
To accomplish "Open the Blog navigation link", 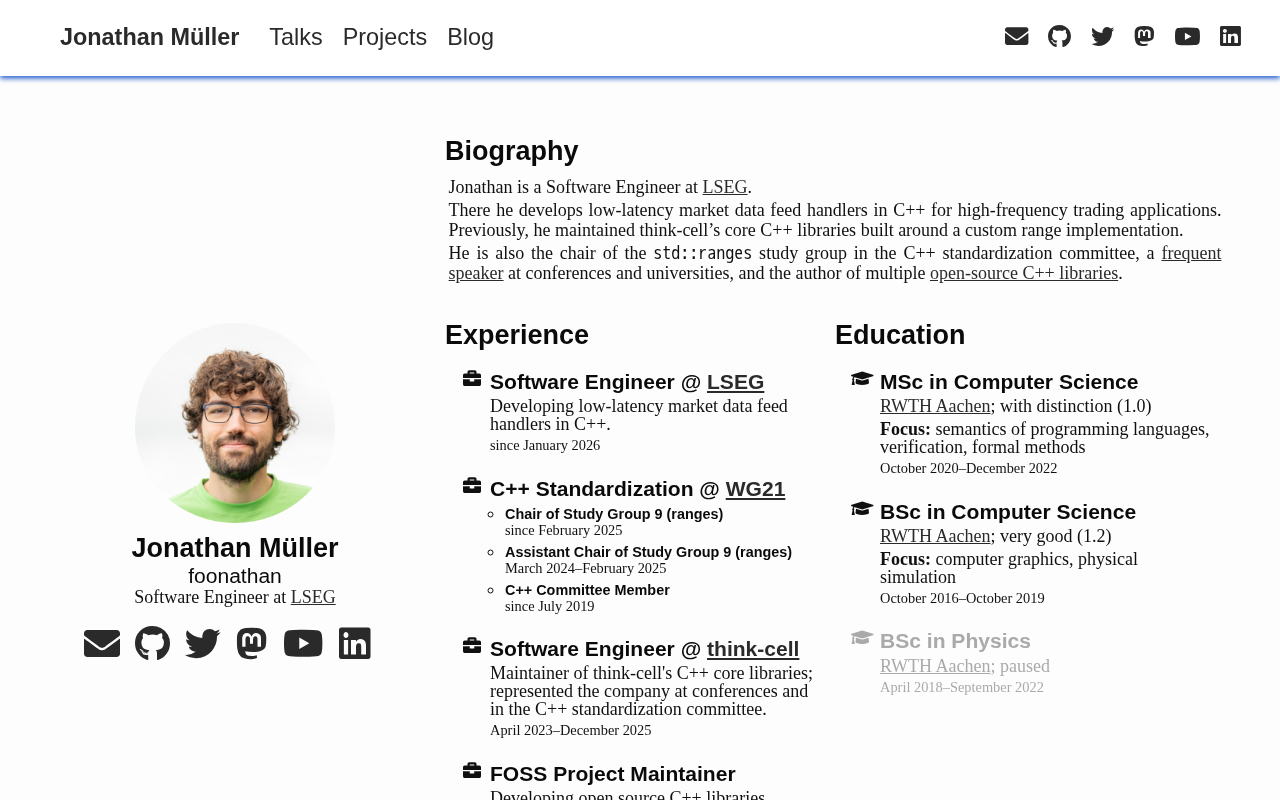I will click(x=470, y=37).
